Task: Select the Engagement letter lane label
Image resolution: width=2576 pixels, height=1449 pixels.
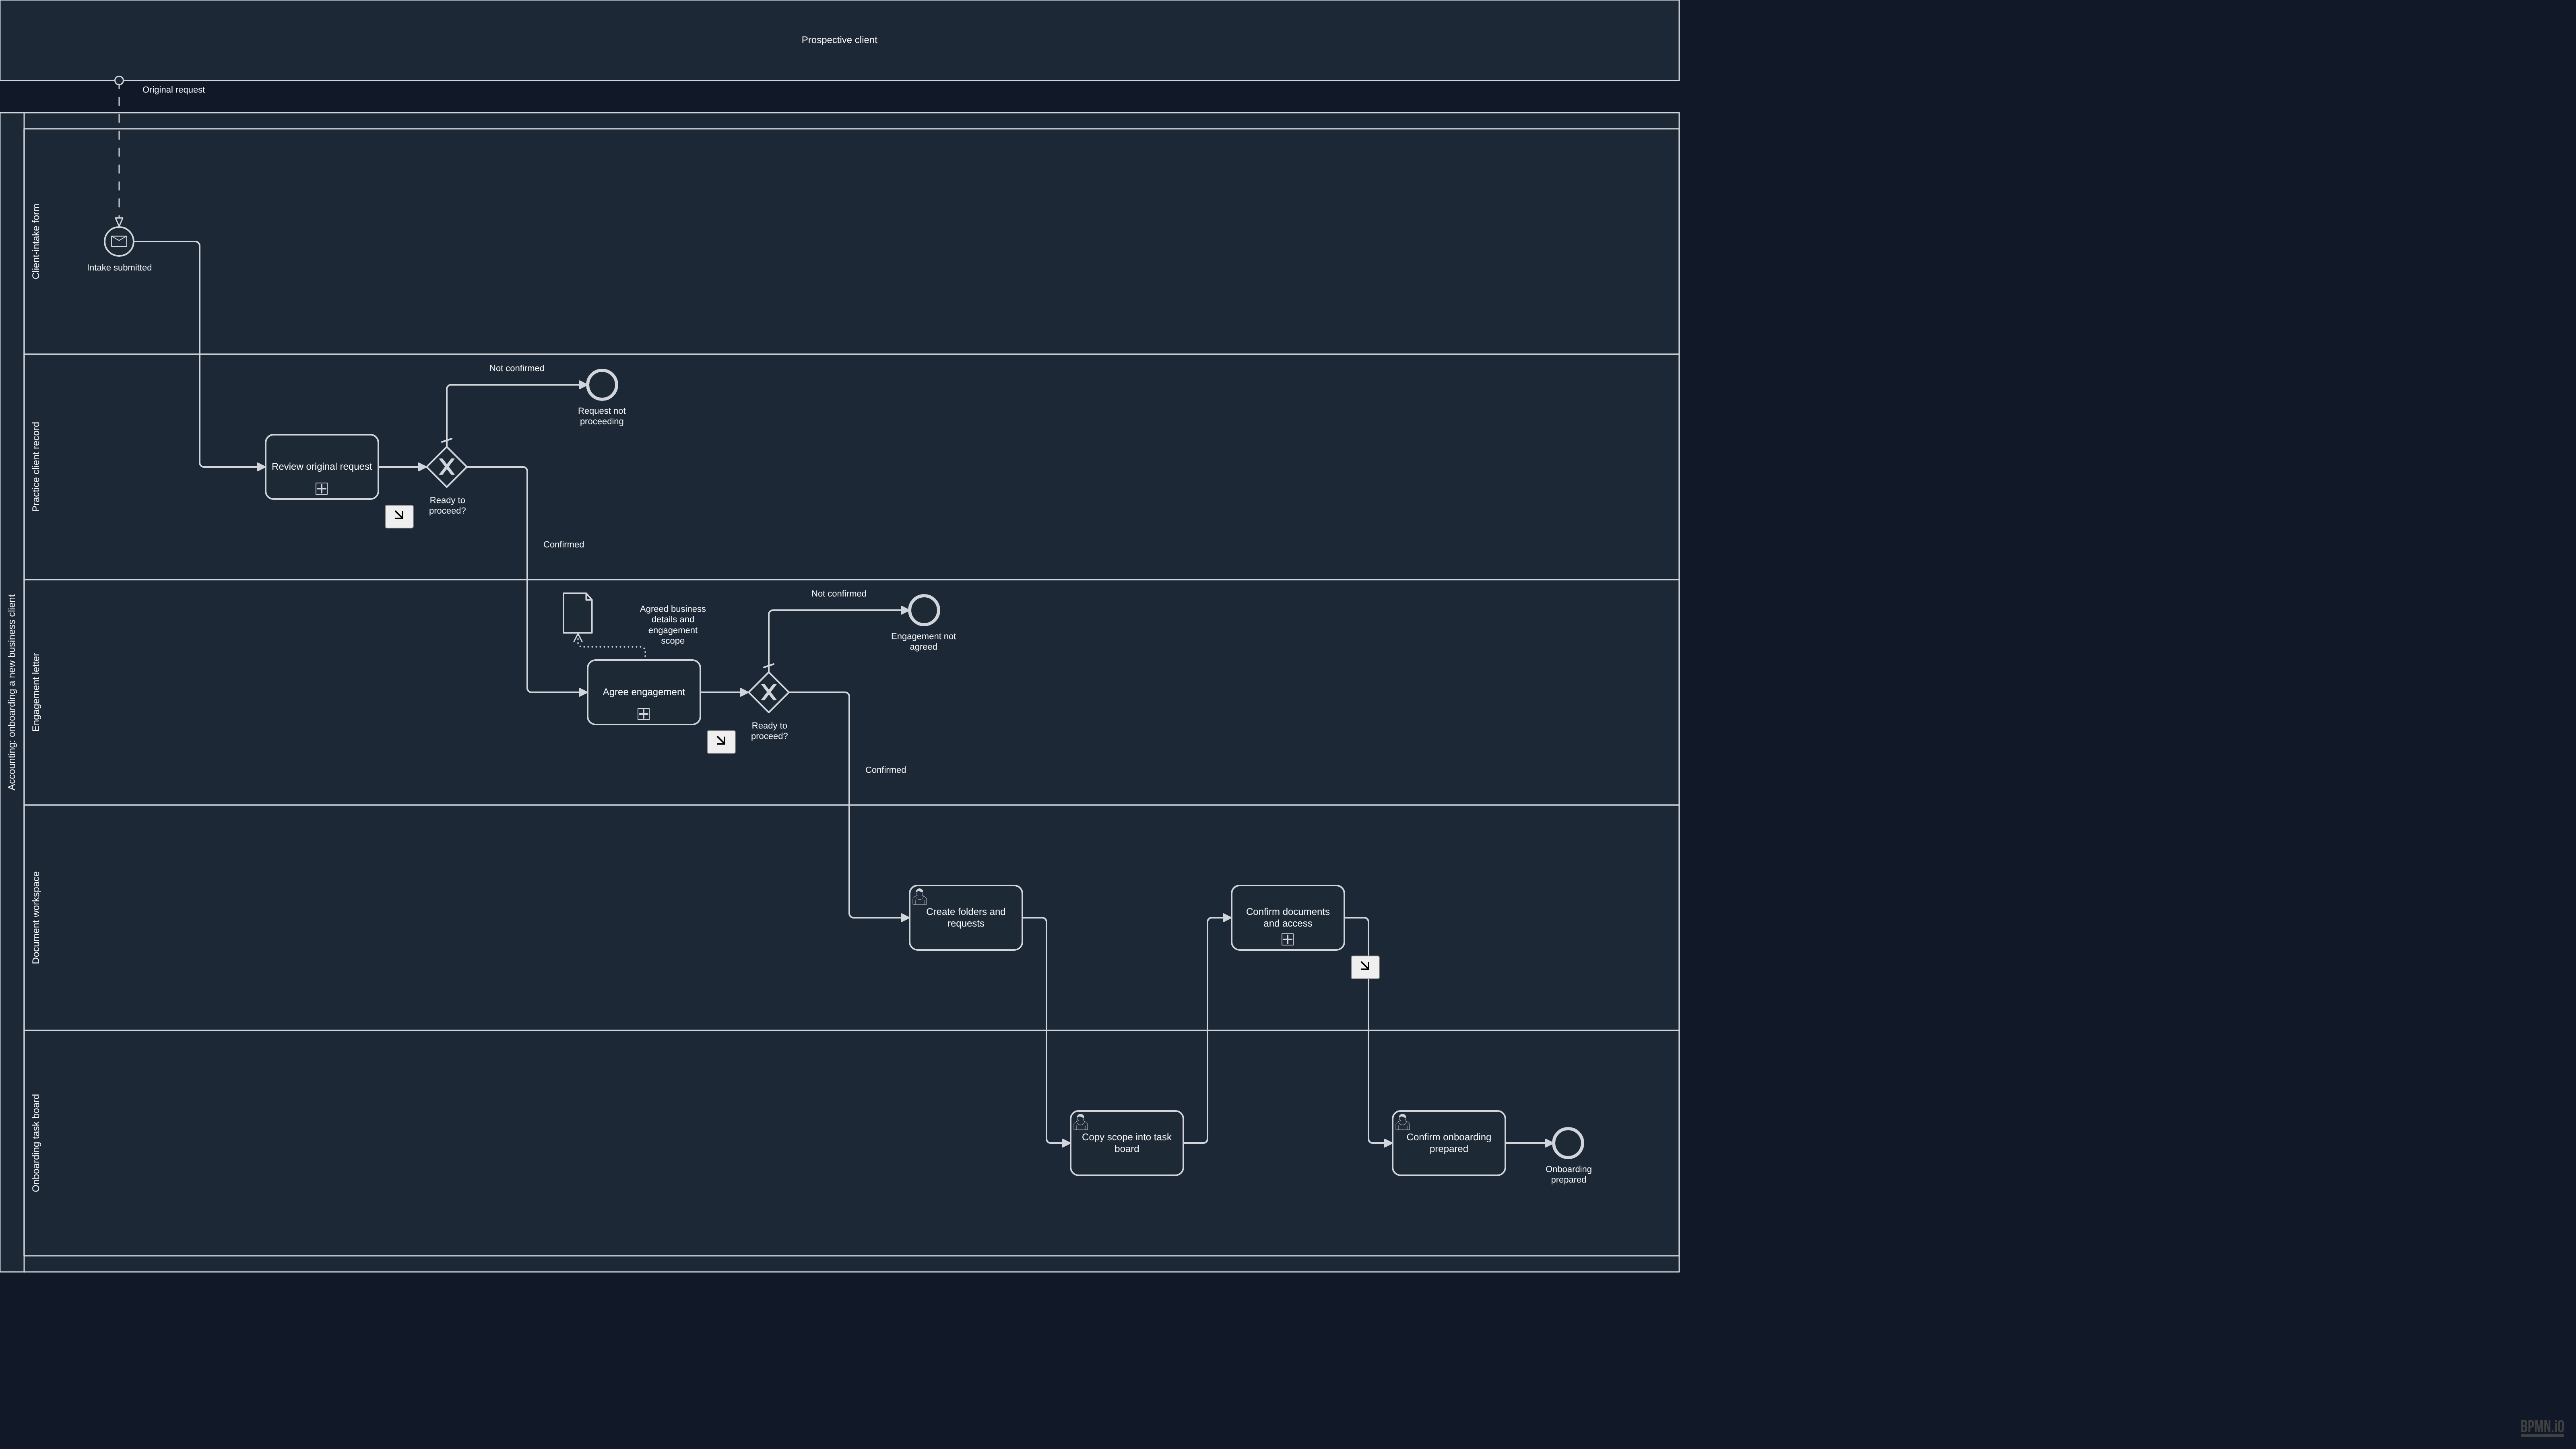Action: click(x=36, y=692)
